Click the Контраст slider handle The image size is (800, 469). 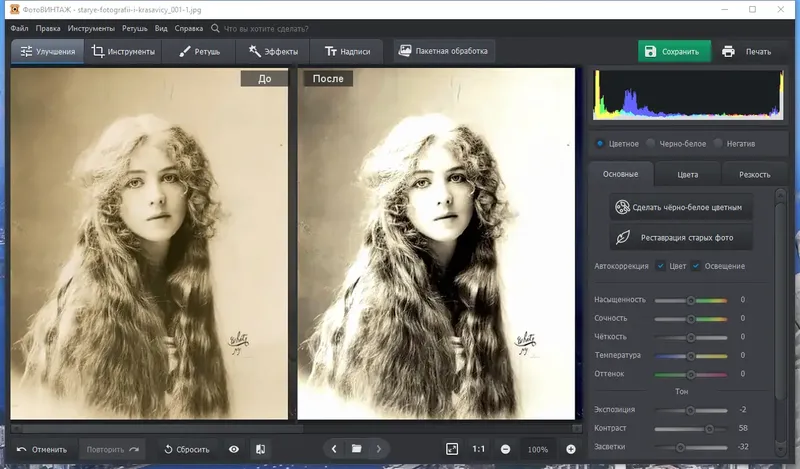coord(709,428)
